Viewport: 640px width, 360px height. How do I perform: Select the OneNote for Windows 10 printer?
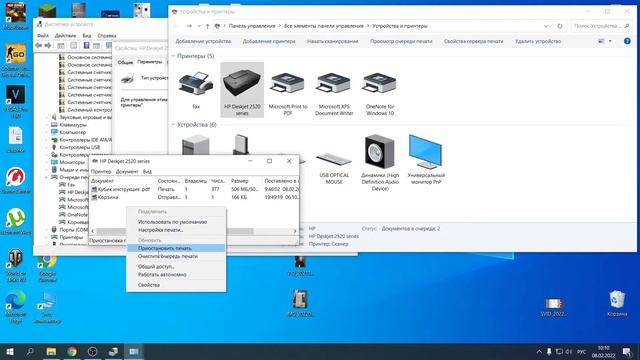(380, 92)
